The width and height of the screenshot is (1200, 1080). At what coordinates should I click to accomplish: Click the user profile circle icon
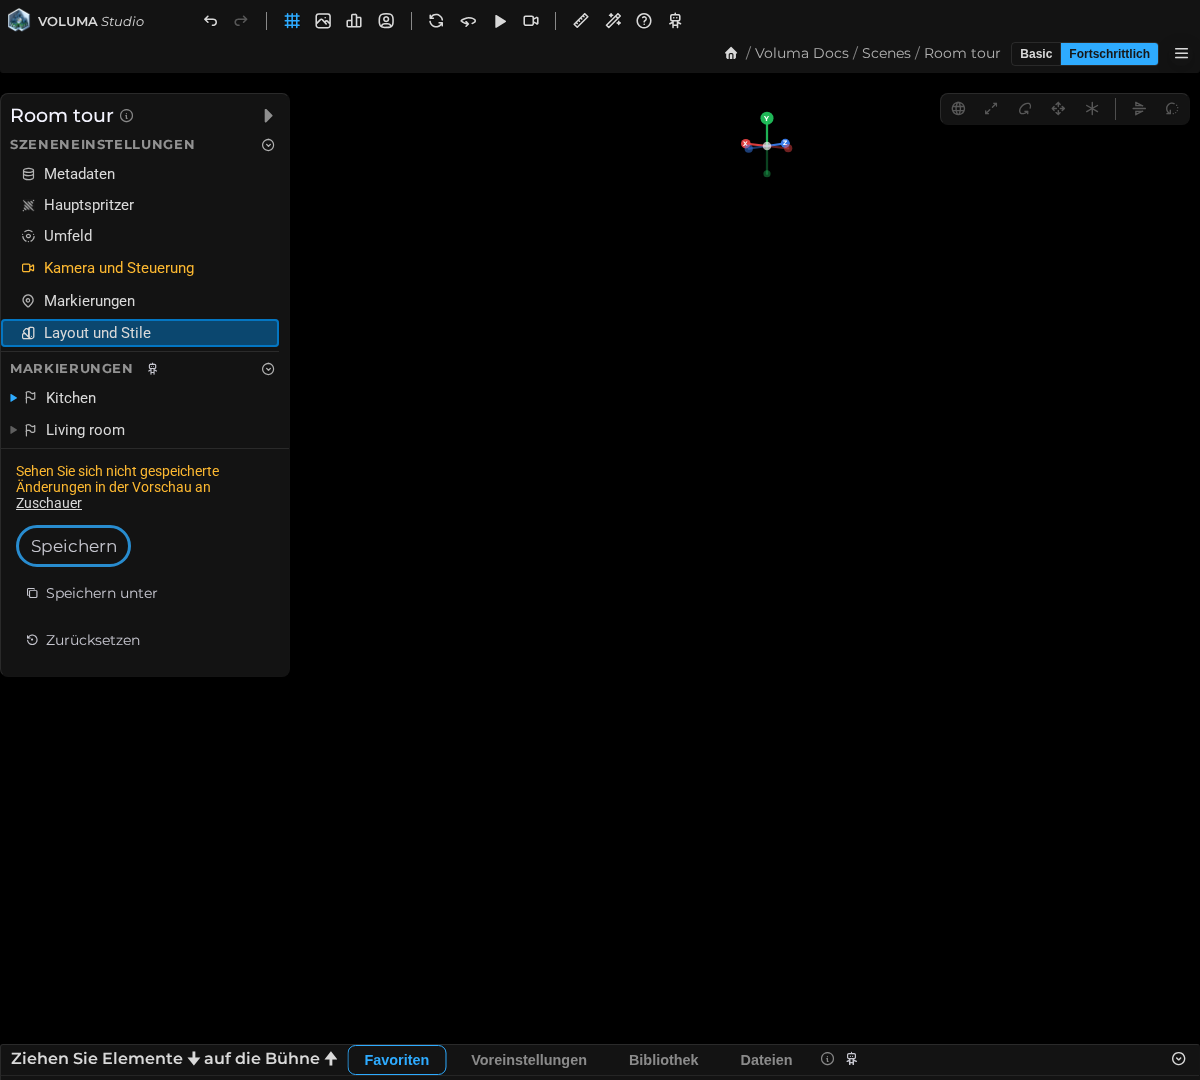pyautogui.click(x=386, y=21)
